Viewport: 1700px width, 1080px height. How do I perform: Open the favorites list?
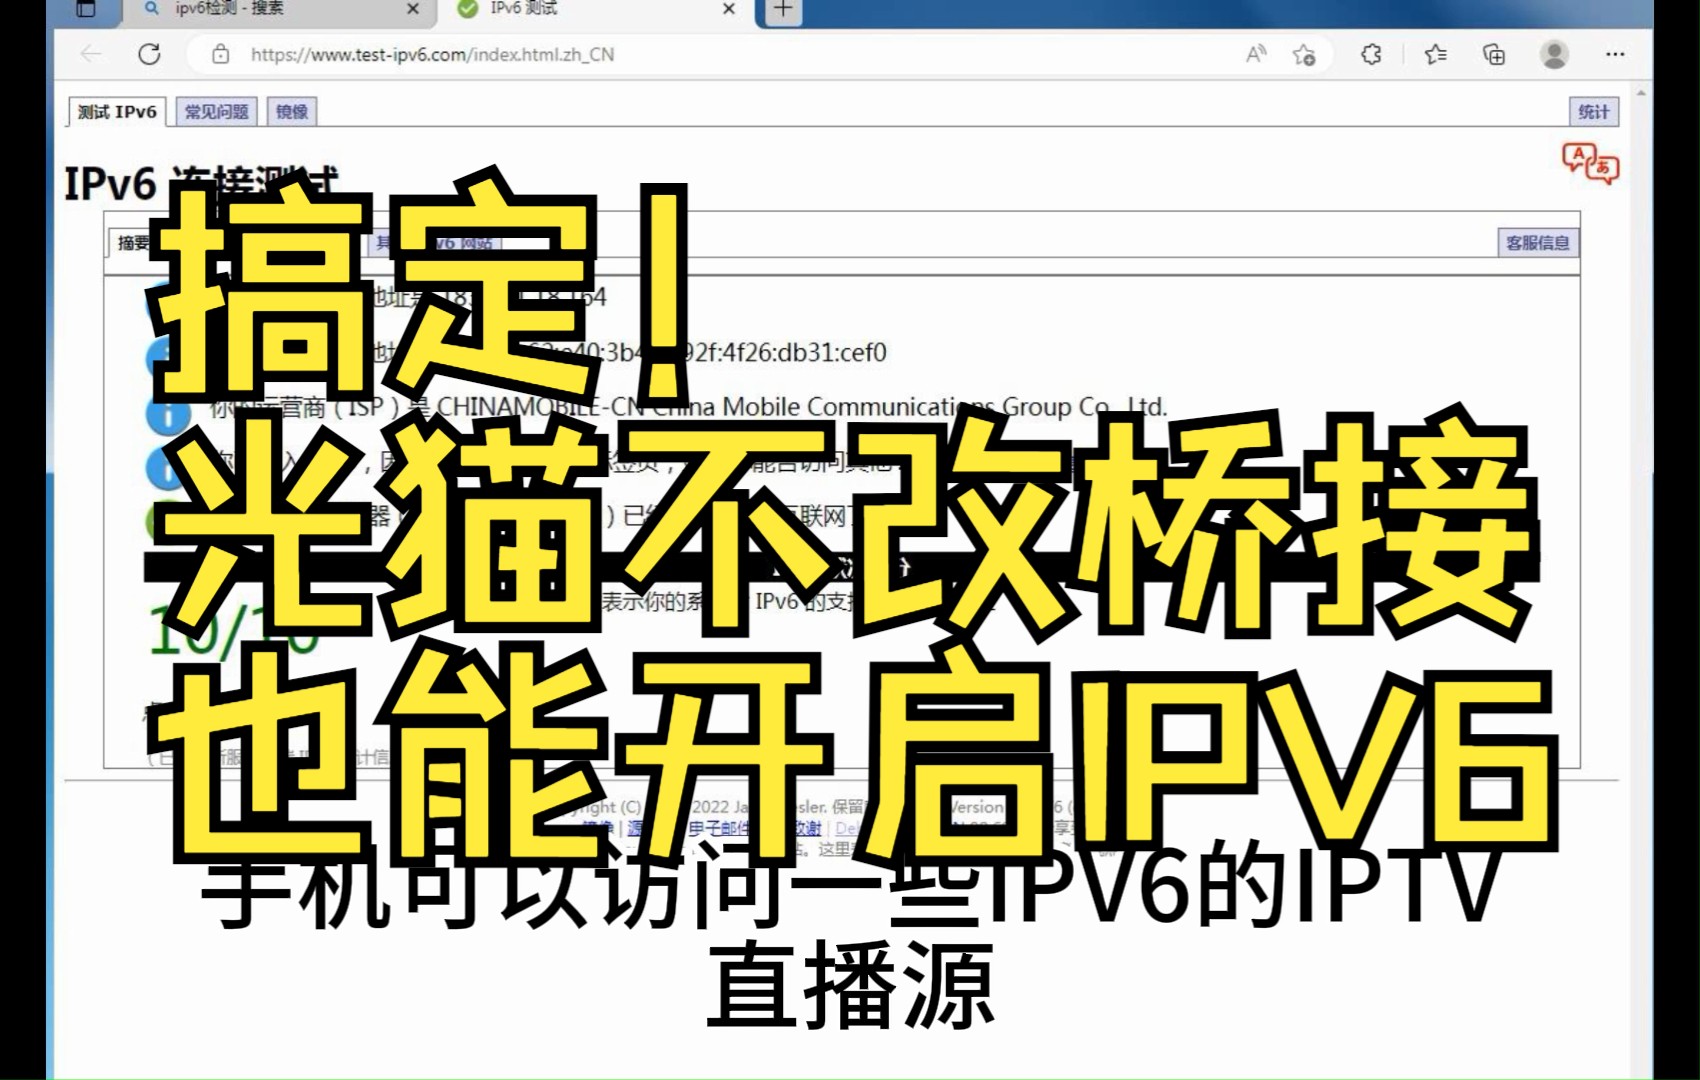1434,55
